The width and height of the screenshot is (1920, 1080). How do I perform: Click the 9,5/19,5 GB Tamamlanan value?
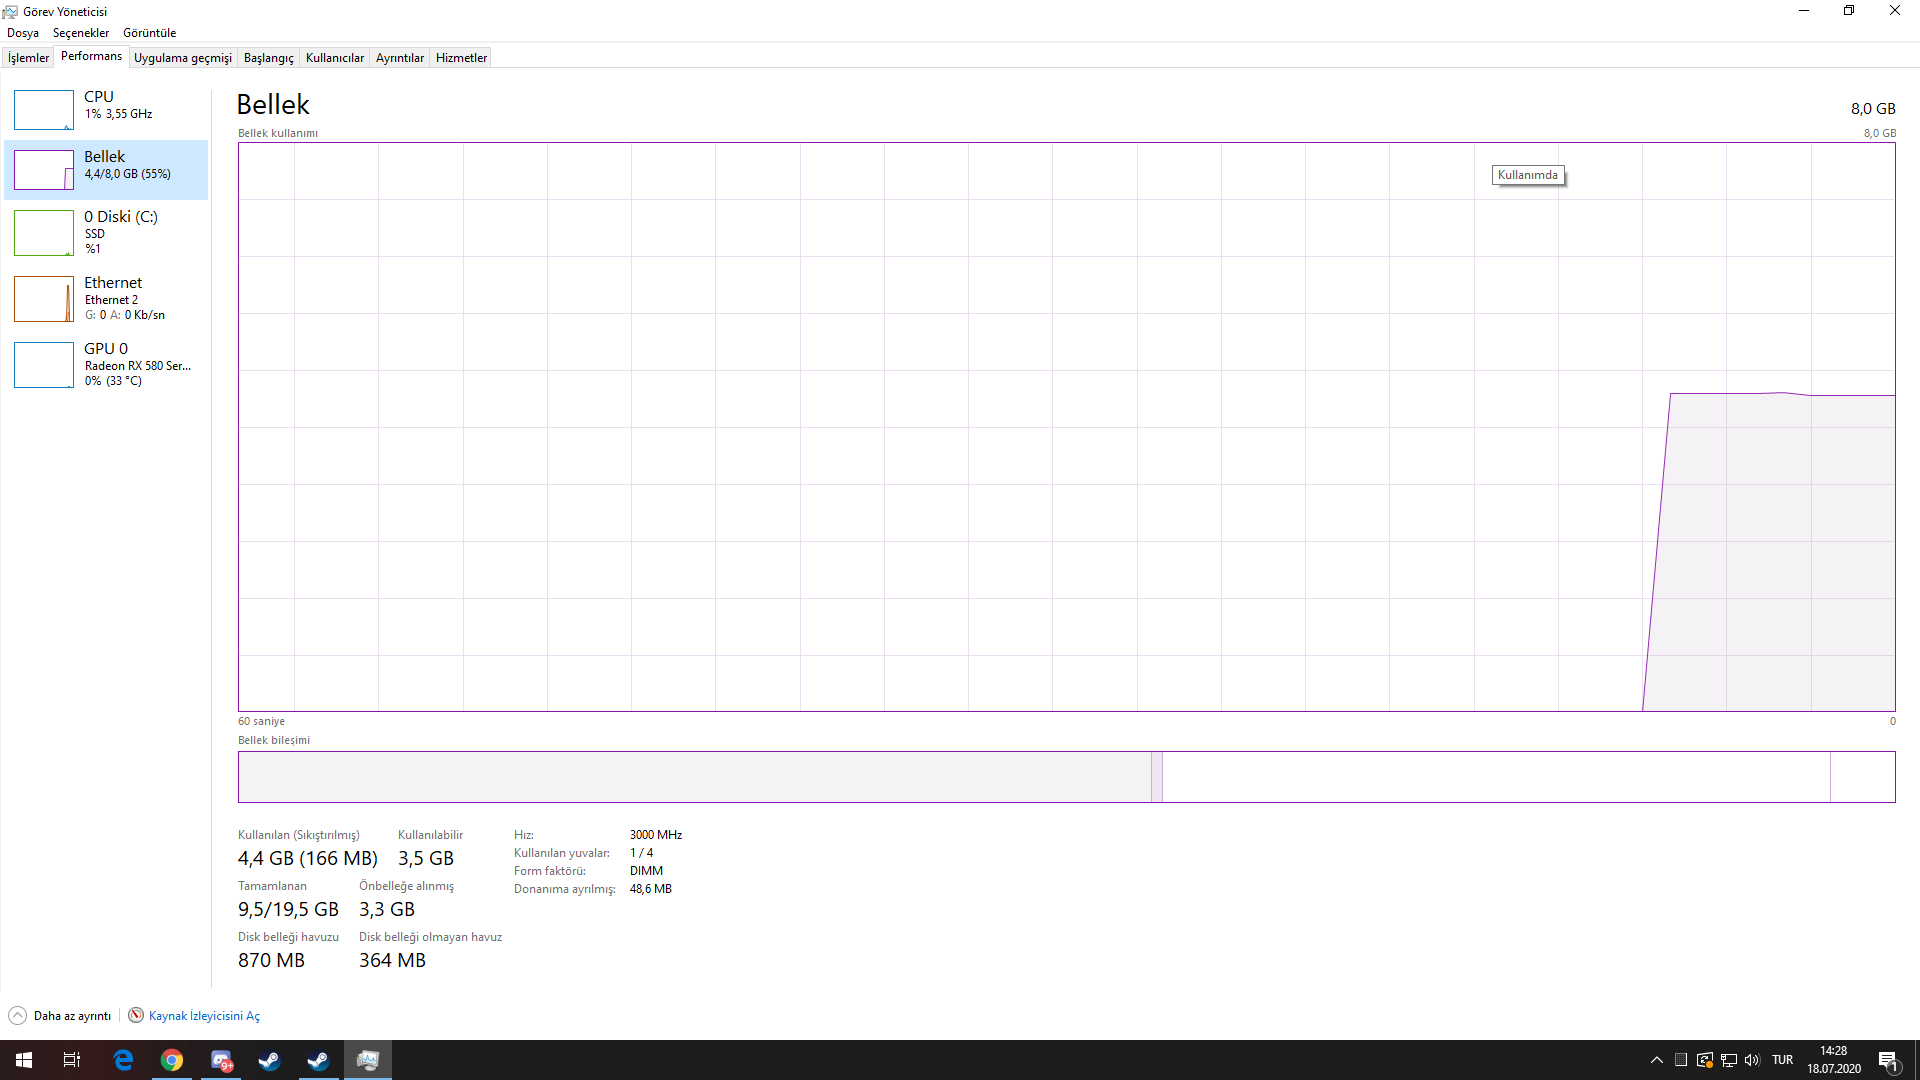[x=288, y=909]
